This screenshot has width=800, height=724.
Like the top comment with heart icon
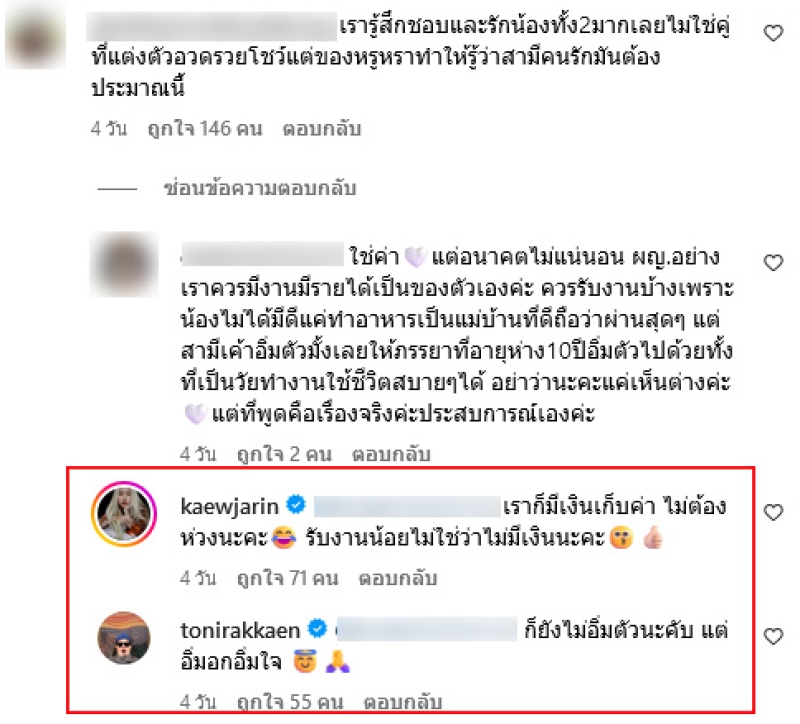pyautogui.click(x=773, y=33)
